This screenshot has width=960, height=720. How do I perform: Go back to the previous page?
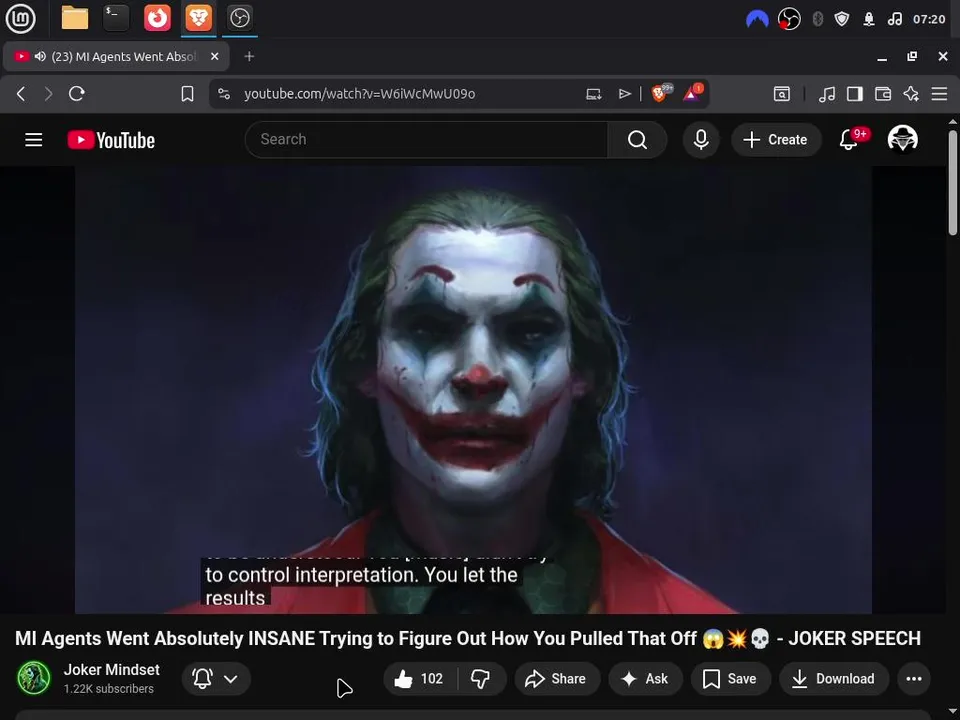[21, 94]
